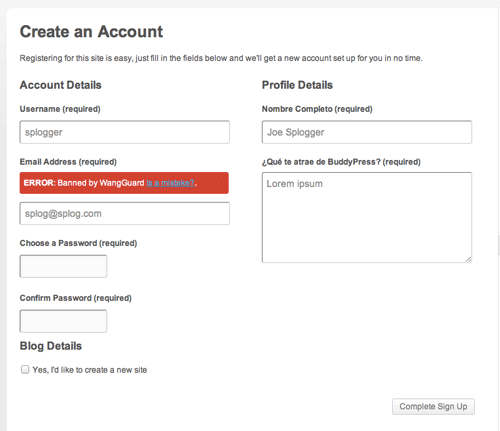Click the Lorem ipsum text area

(367, 217)
